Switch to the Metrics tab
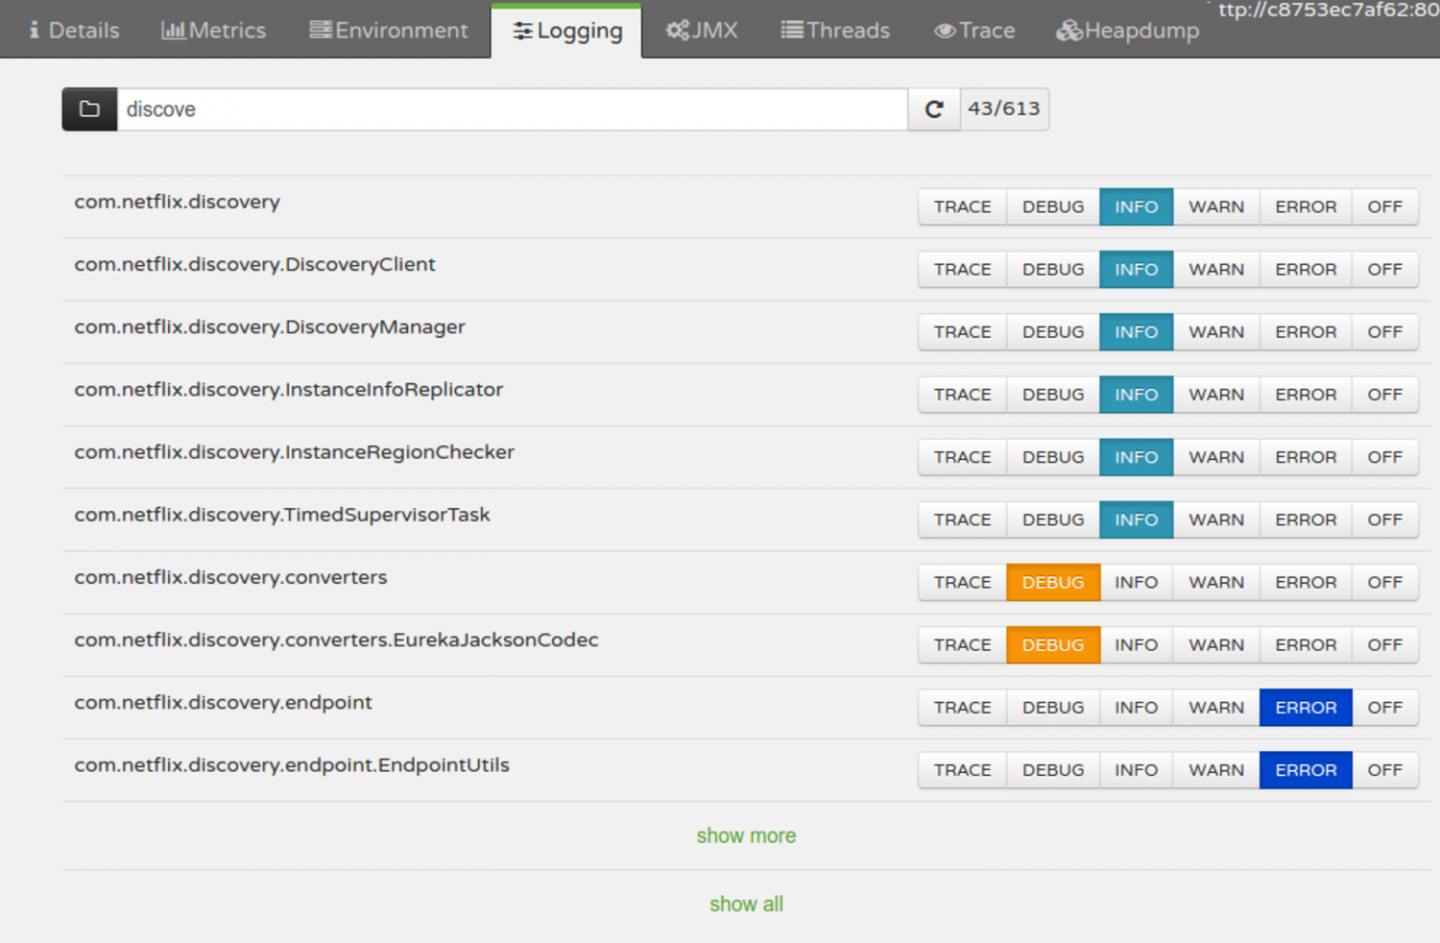Screen dimensions: 1440x943 (x=213, y=30)
